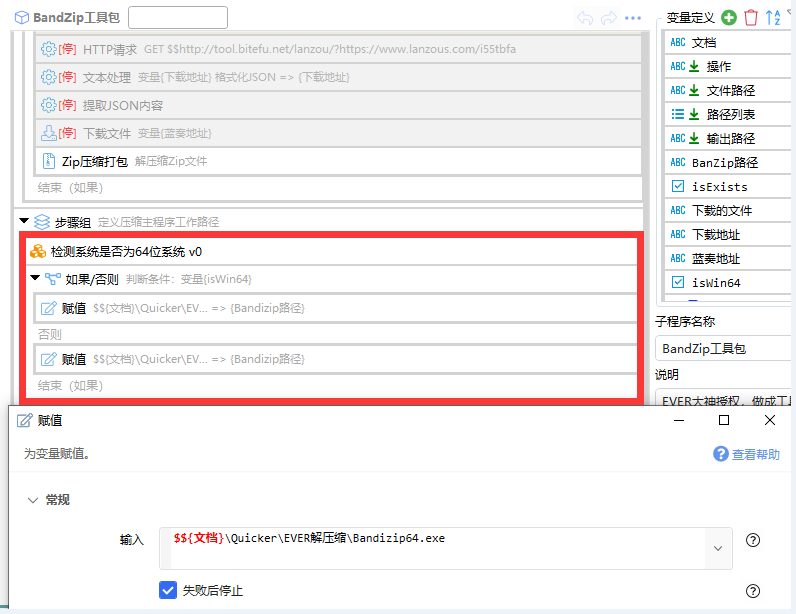Click the 赋值 dialog pencil icon

click(24, 421)
